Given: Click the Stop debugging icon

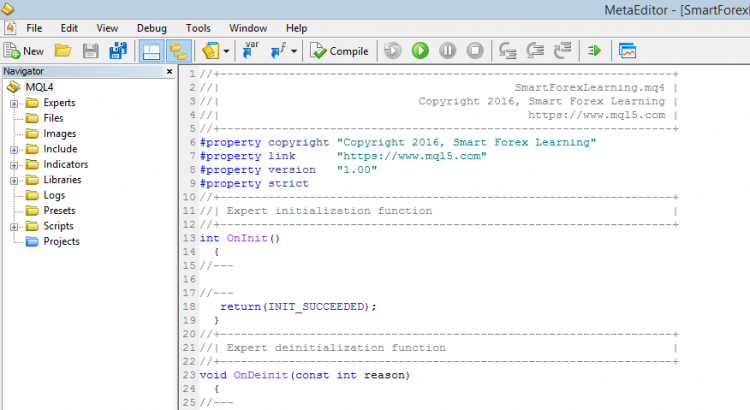Looking at the screenshot, I should (x=475, y=50).
